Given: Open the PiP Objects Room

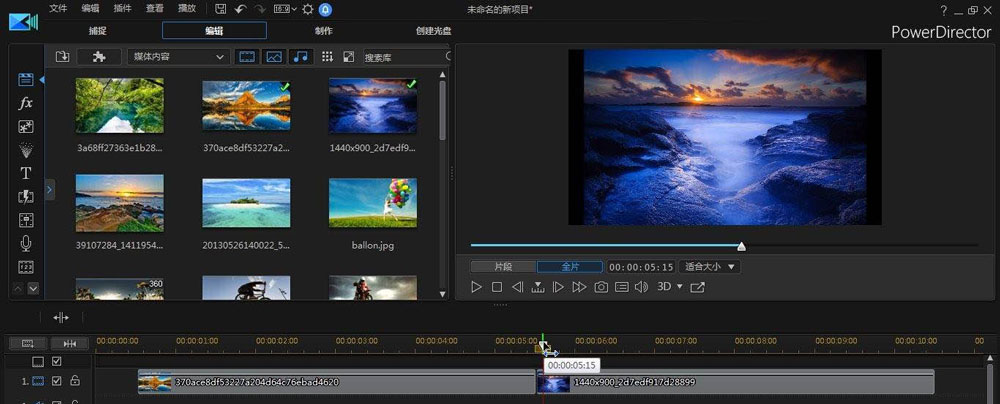Looking at the screenshot, I should pos(26,126).
